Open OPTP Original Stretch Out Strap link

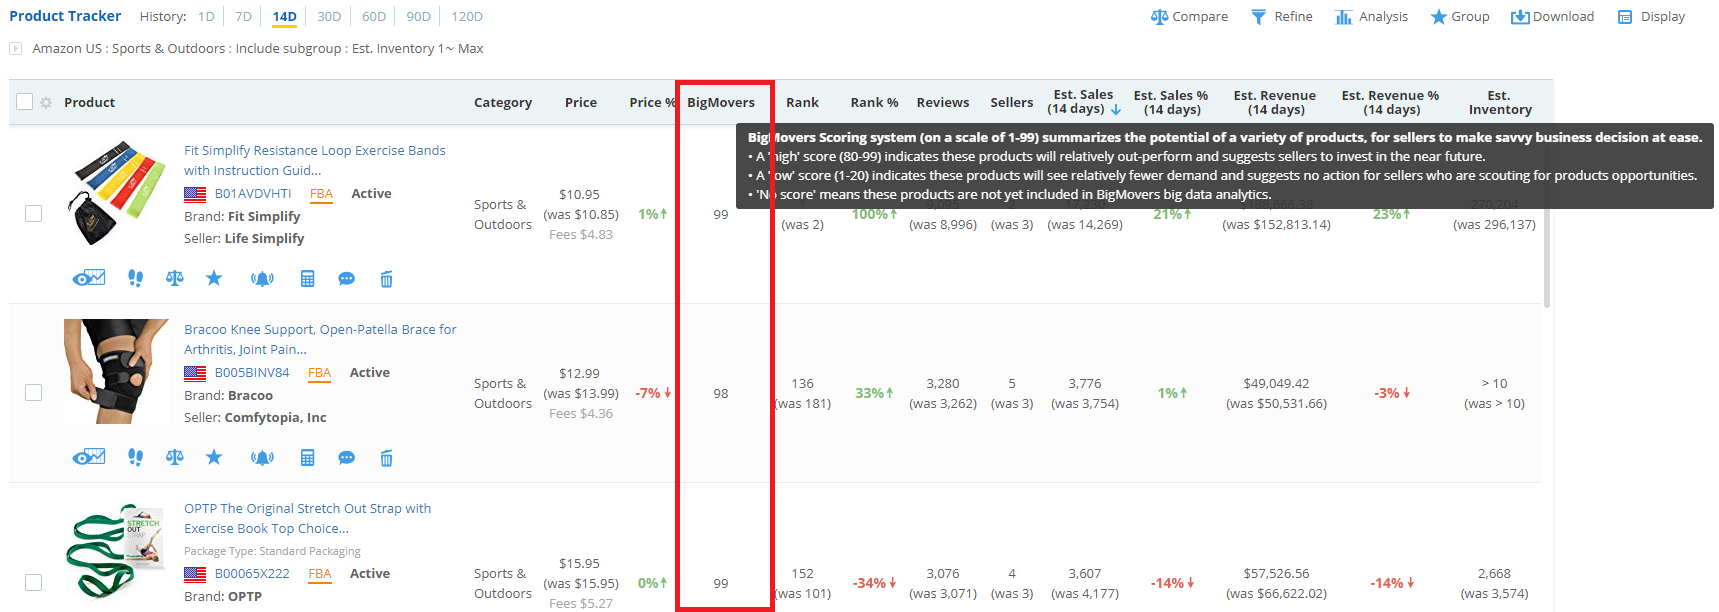[307, 518]
